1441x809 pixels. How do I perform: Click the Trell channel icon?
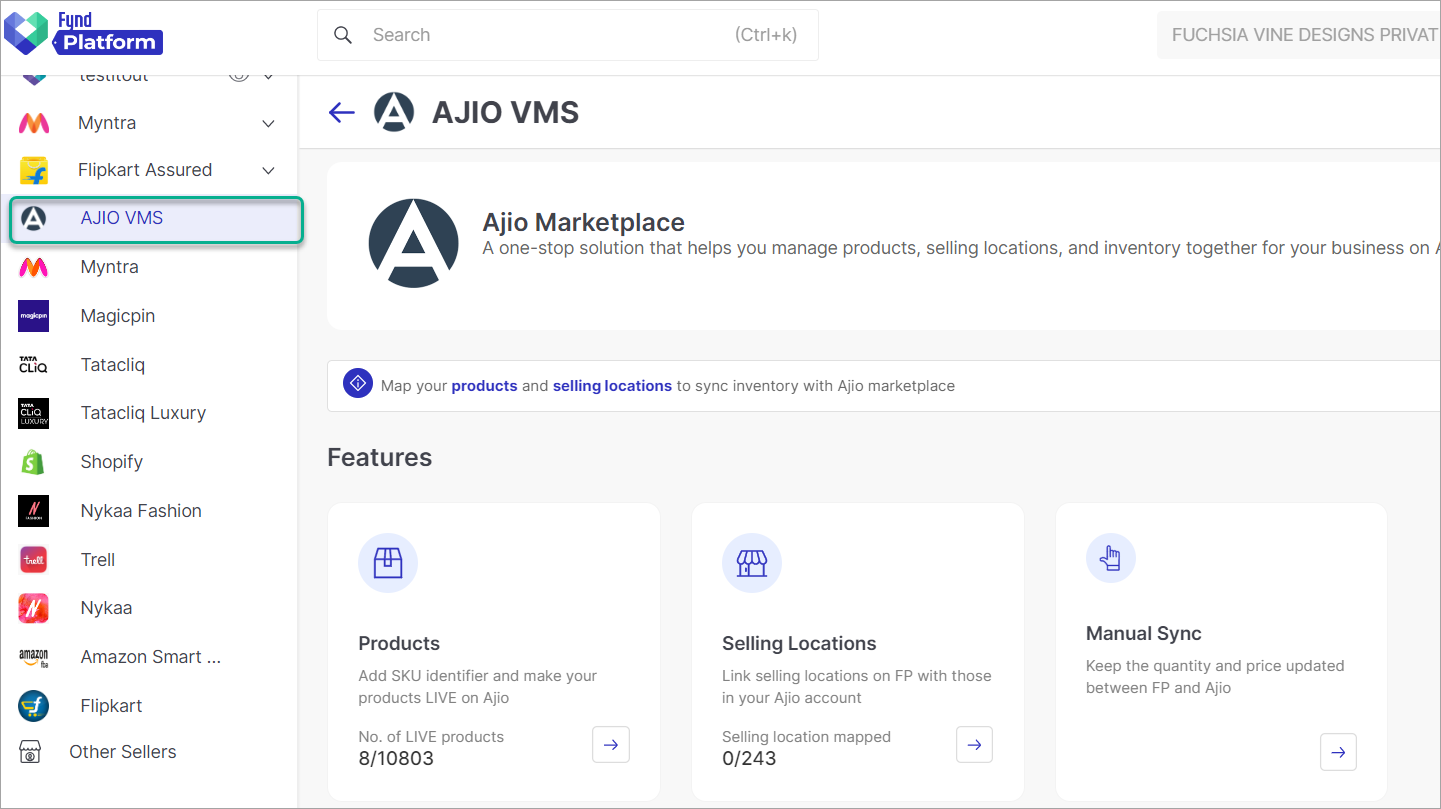pos(33,559)
